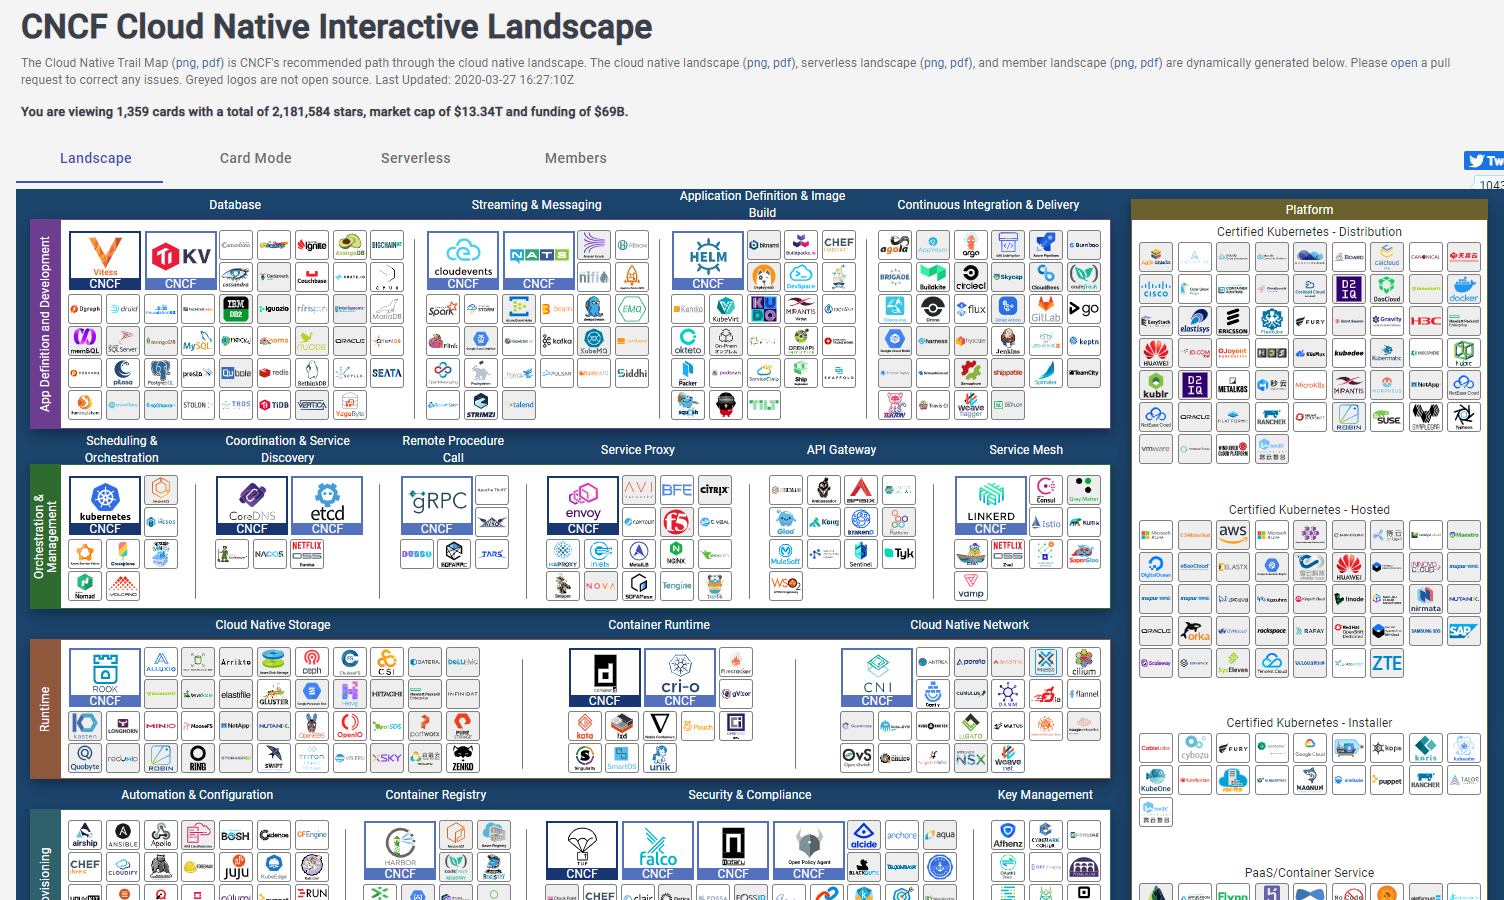Screen dimensions: 1504x900
Task: Open the Citrix service proxy logo
Action: pyautogui.click(x=715, y=490)
